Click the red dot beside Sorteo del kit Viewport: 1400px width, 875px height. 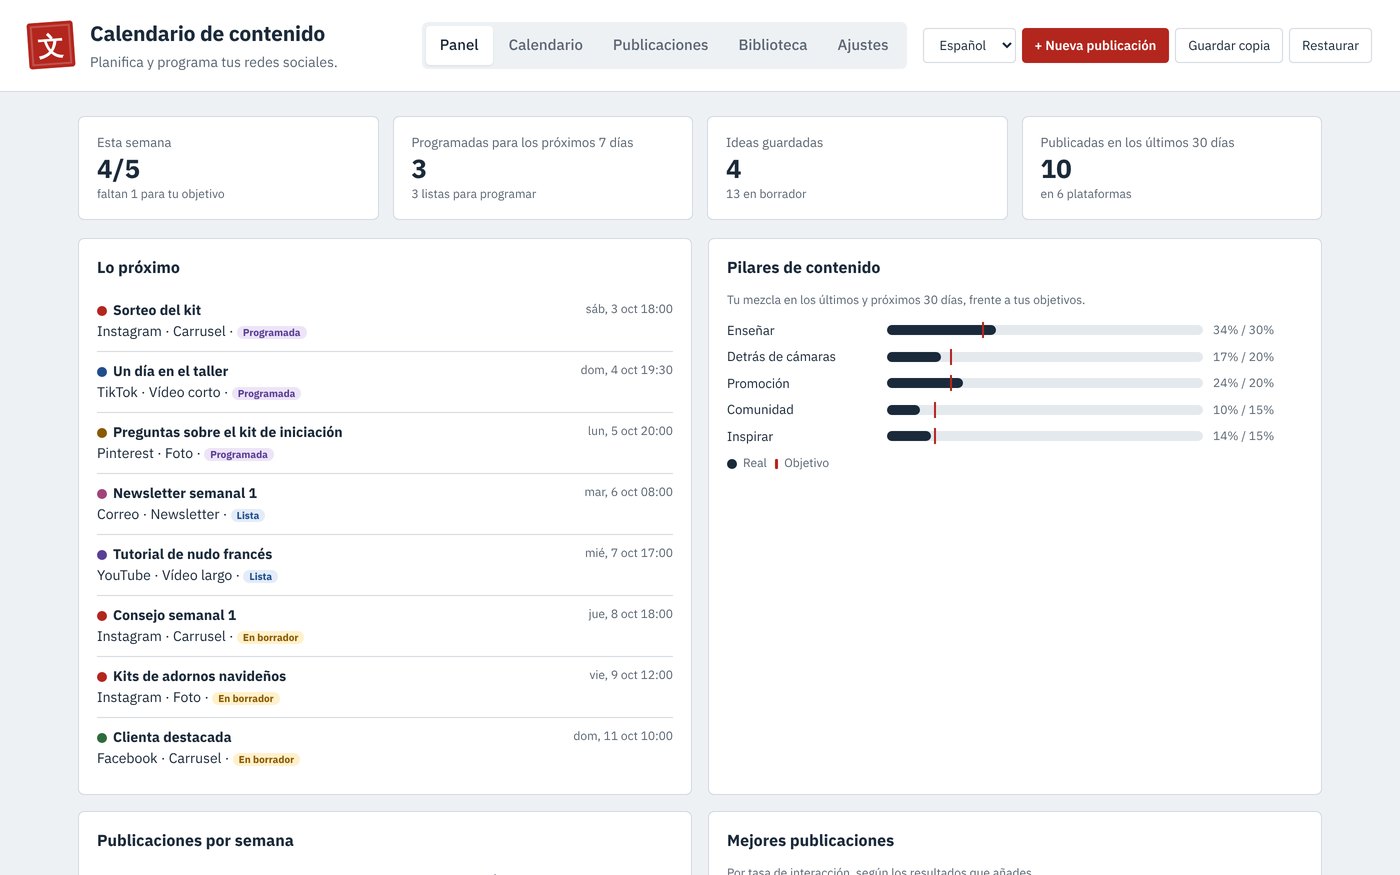coord(102,311)
